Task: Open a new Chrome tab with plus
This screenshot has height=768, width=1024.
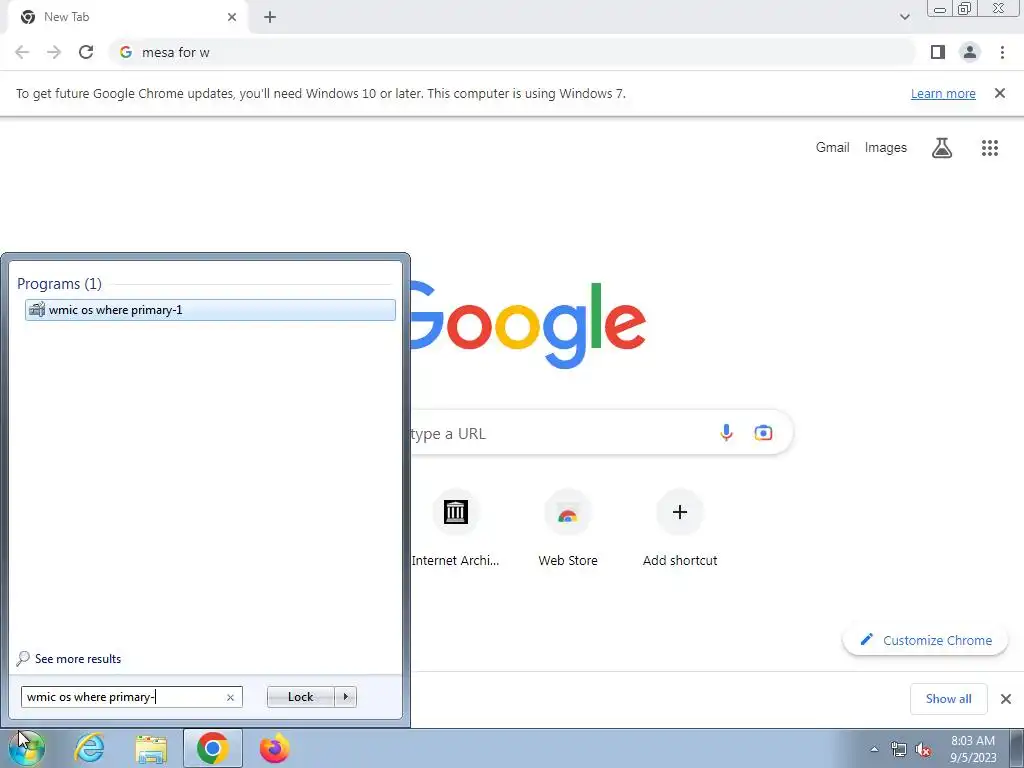Action: pos(270,17)
